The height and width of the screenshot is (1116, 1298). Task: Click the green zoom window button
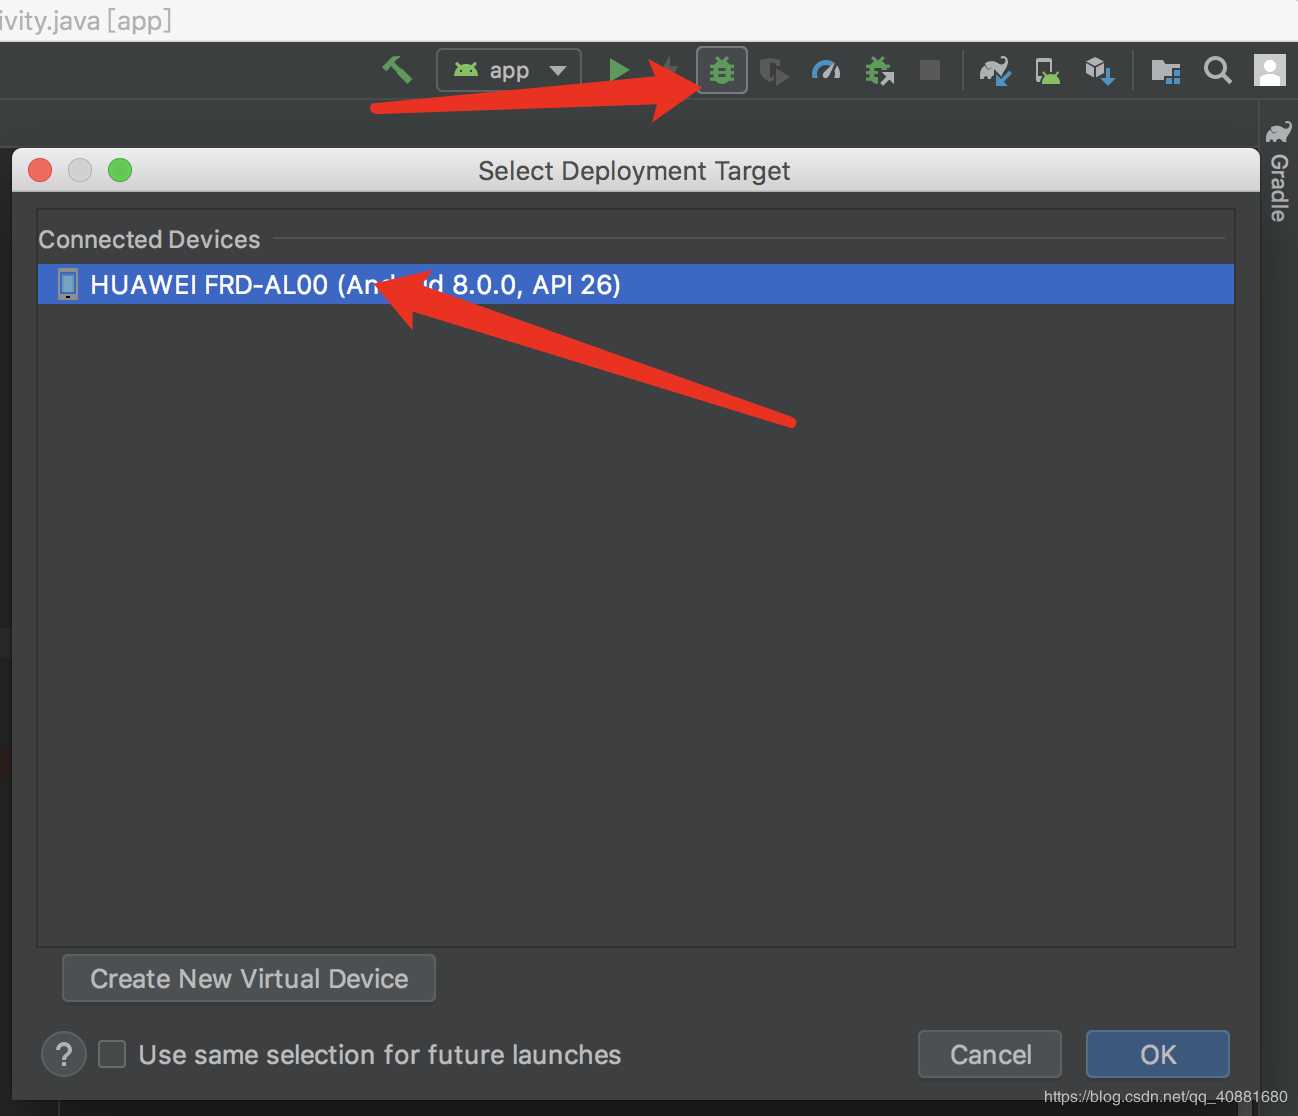pyautogui.click(x=120, y=170)
